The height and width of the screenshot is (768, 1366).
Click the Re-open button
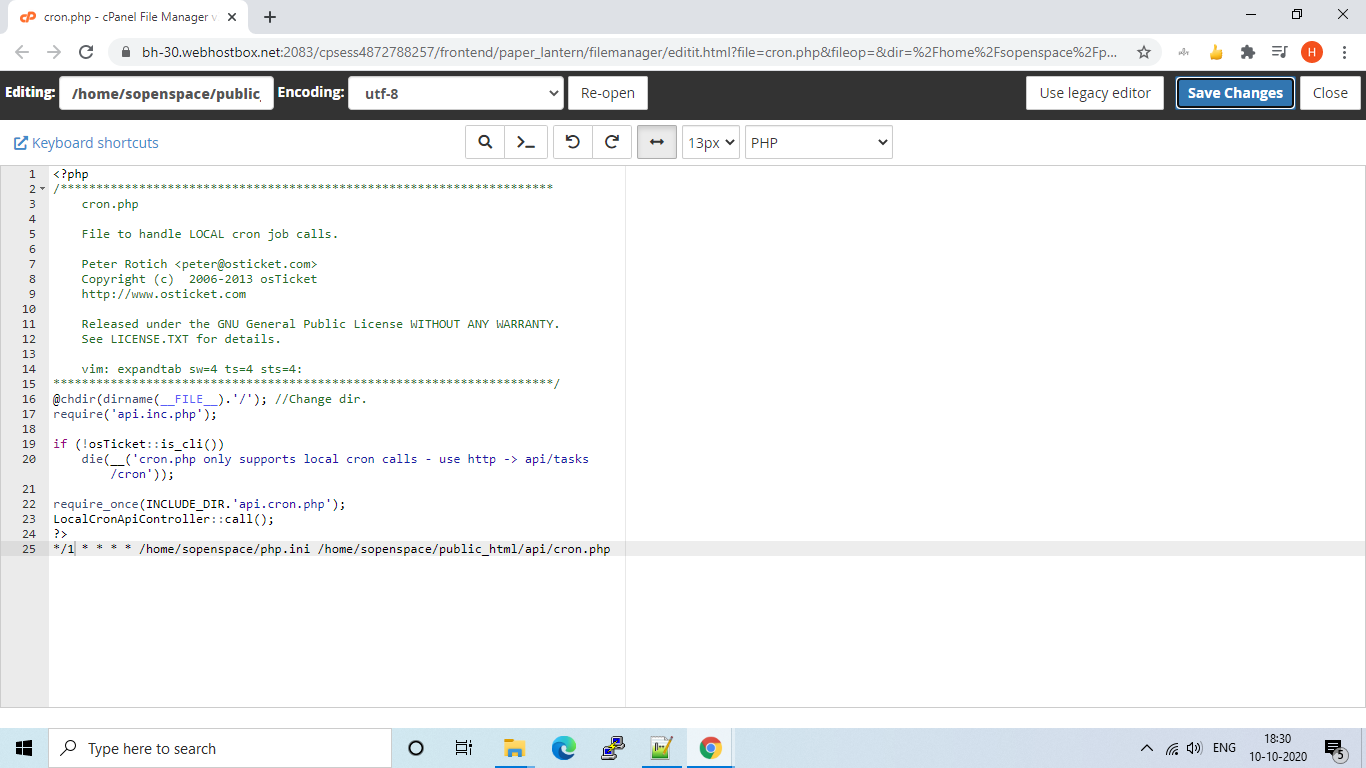[x=608, y=93]
